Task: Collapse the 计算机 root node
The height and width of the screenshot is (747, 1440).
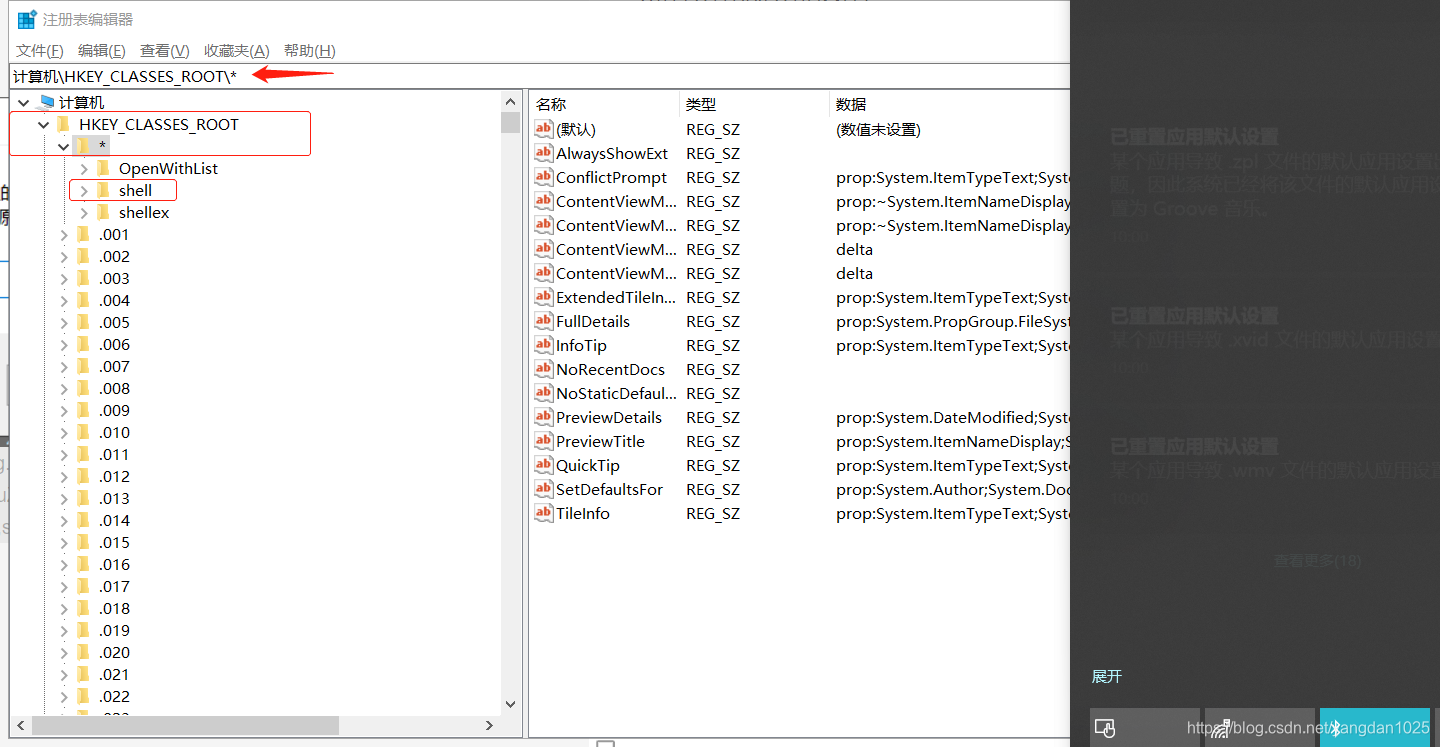Action: [24, 102]
